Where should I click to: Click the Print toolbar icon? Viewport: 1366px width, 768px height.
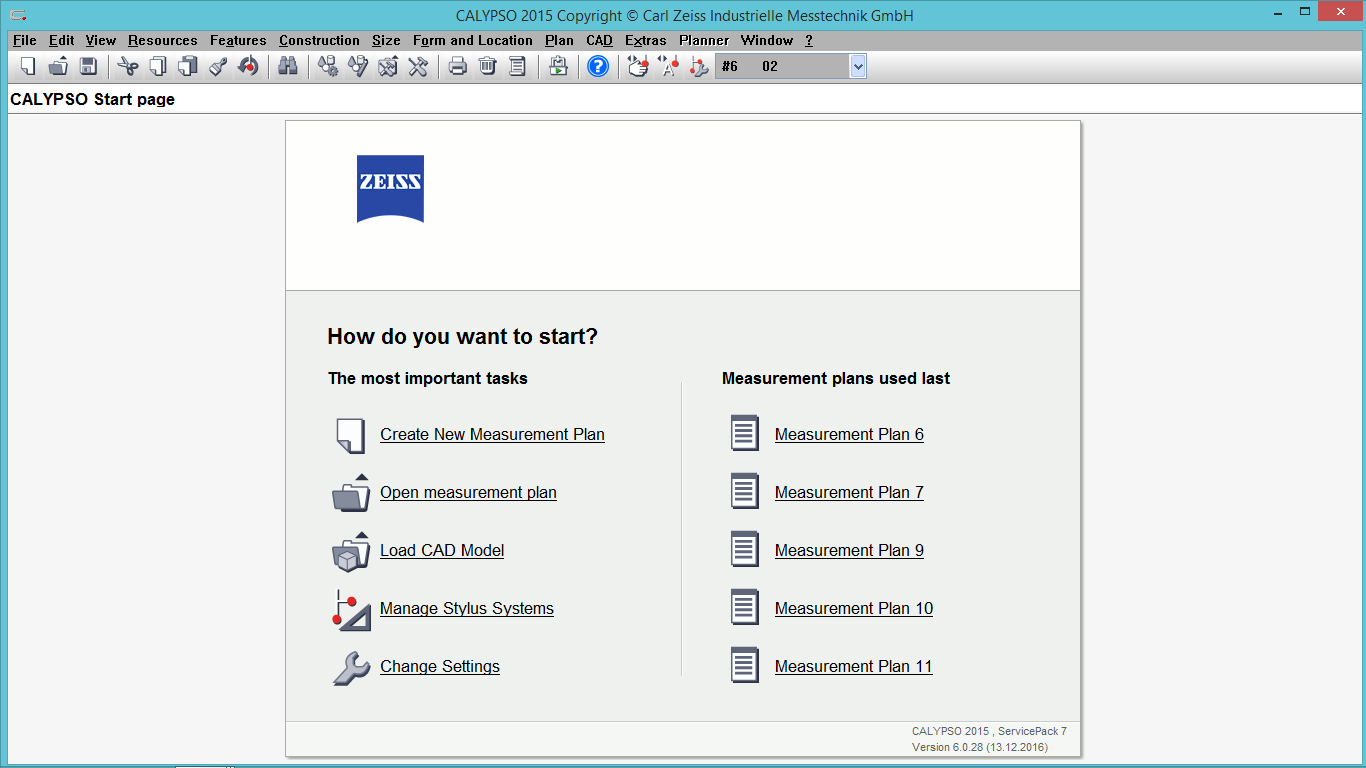[x=458, y=66]
